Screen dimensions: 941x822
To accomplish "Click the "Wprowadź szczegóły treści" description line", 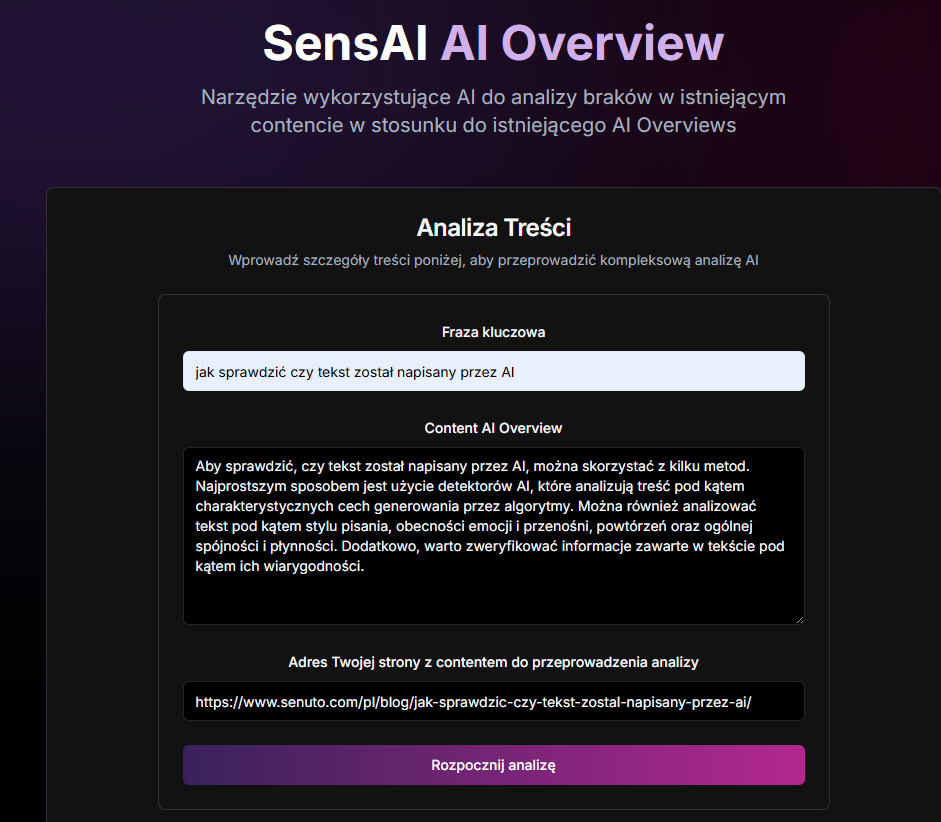I will [493, 261].
